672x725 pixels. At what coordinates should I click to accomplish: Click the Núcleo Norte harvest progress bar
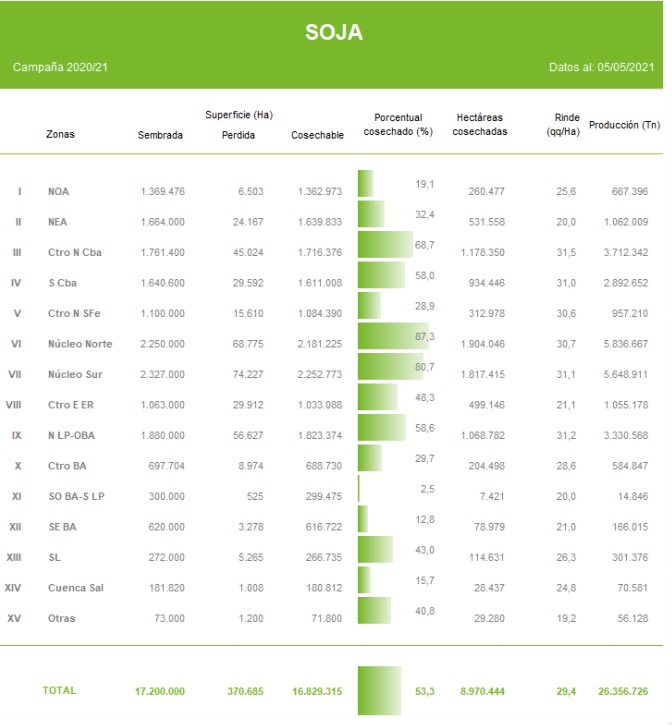(388, 336)
